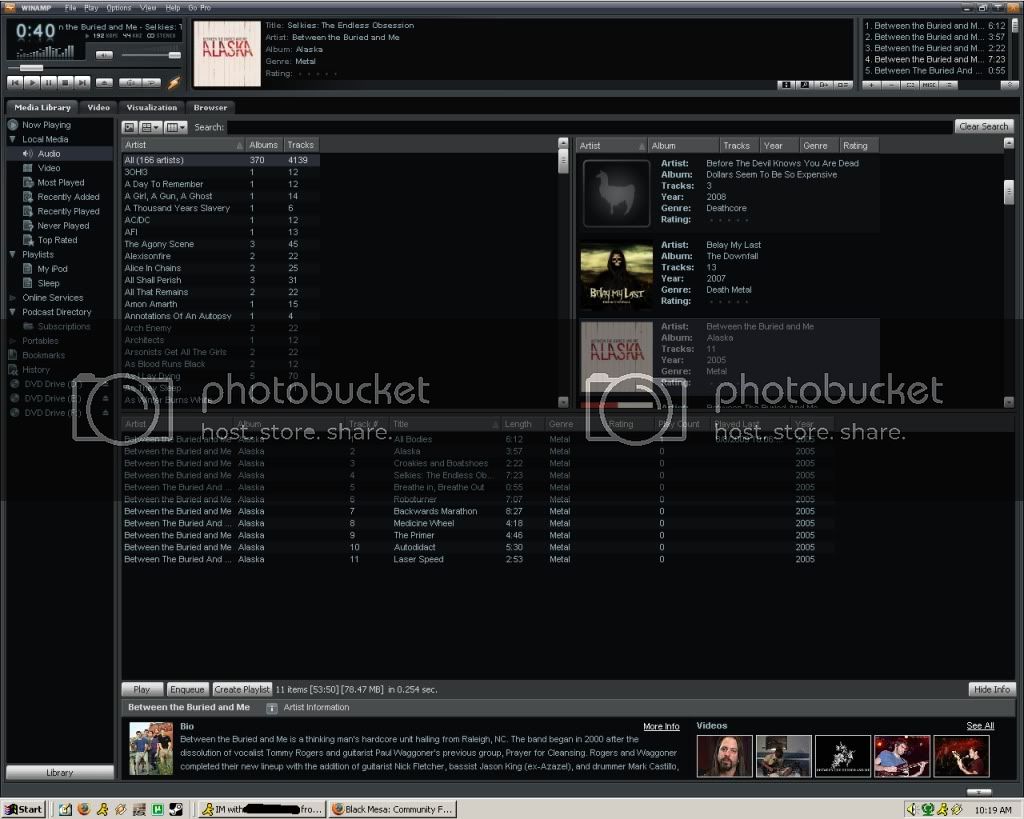Click the Bookmarks sidebar icon
Image resolution: width=1024 pixels, height=819 pixels.
pyautogui.click(x=12, y=355)
